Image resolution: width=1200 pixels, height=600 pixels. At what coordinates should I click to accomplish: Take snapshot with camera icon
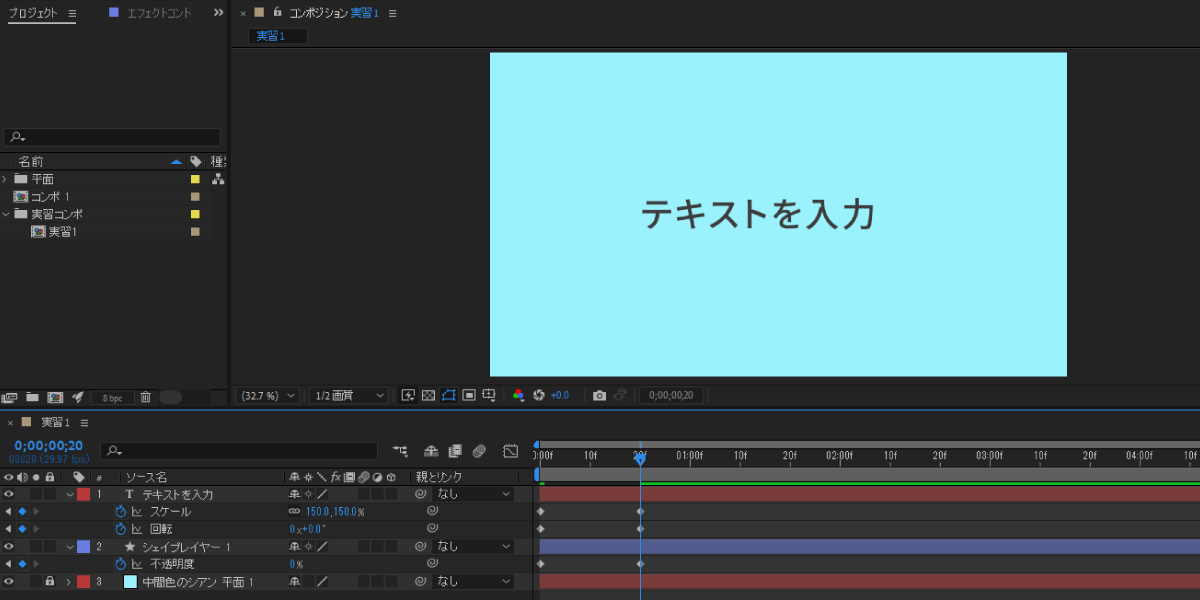(x=599, y=395)
